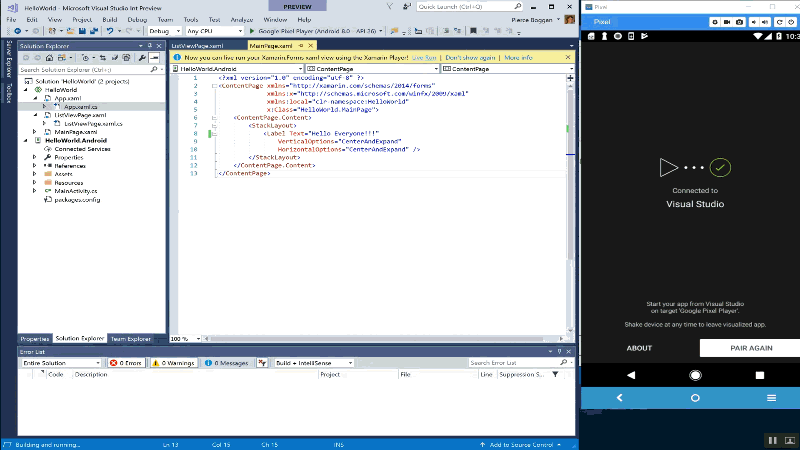
Task: Expand the Properties tree node
Action: pyautogui.click(x=35, y=157)
